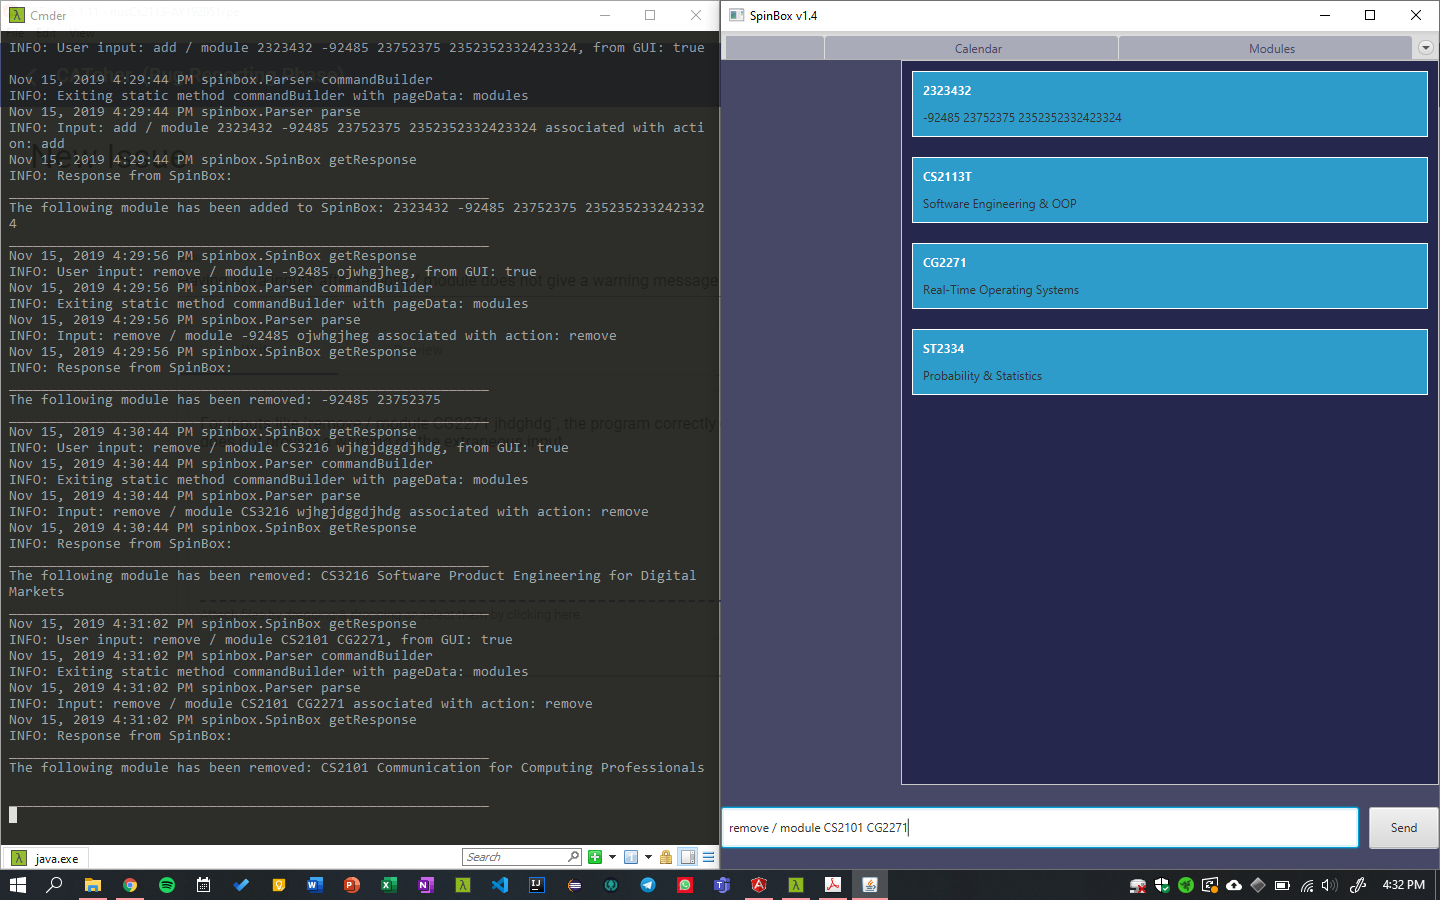Click the blue active consoles icon in Cmder

click(x=631, y=857)
